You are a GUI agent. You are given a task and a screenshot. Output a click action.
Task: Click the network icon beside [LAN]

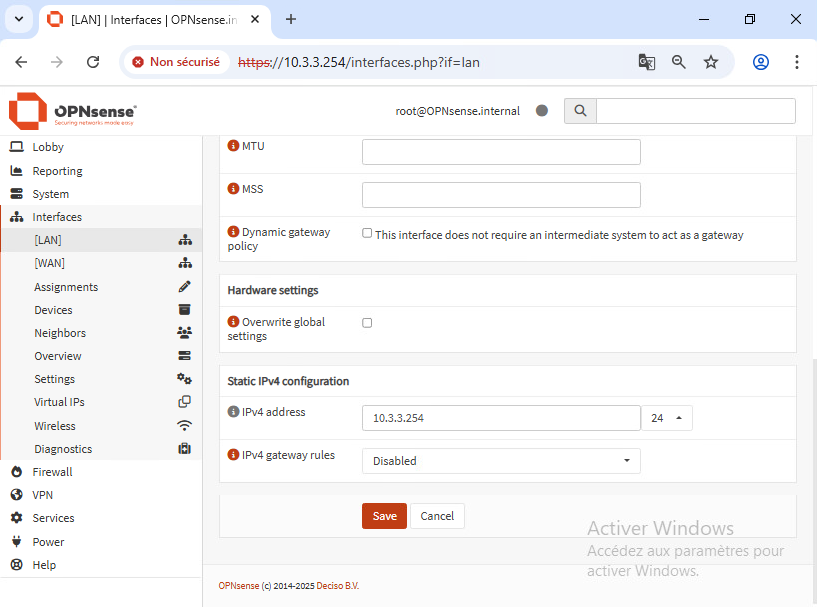click(185, 240)
